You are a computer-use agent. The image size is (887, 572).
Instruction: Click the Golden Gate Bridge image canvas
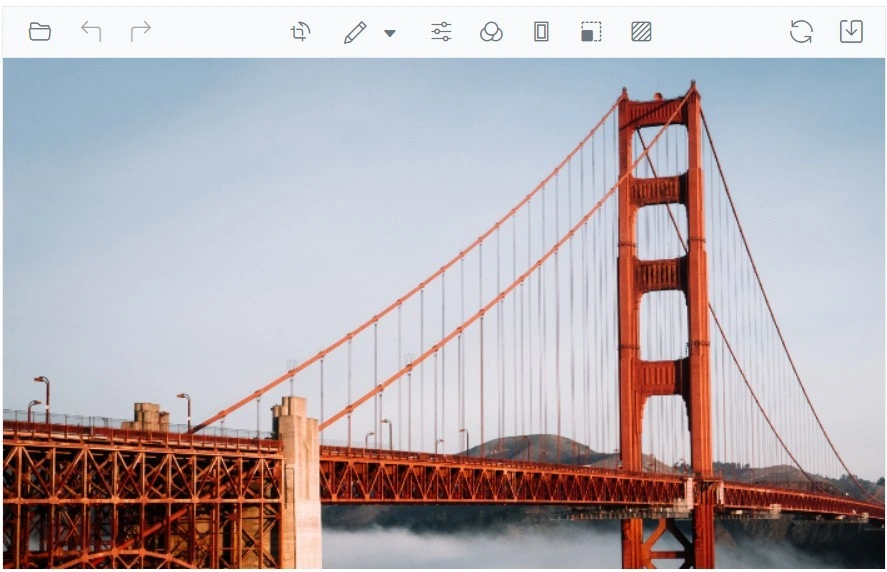[444, 313]
